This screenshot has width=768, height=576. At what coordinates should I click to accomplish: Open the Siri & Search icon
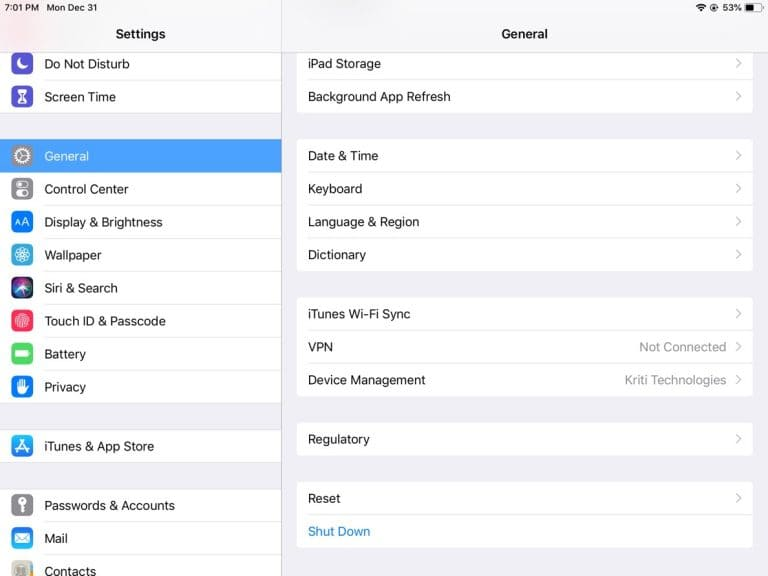tap(22, 288)
